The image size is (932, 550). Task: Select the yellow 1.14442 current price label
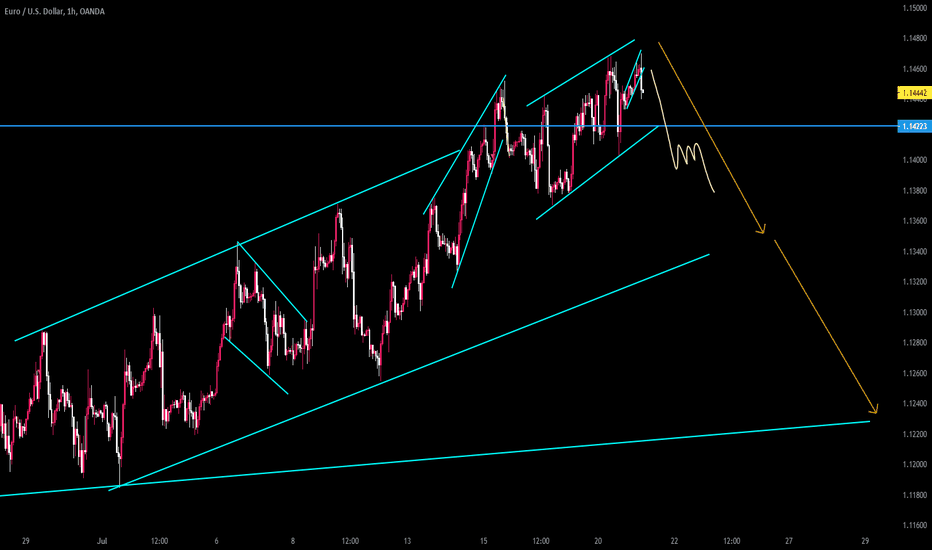914,93
